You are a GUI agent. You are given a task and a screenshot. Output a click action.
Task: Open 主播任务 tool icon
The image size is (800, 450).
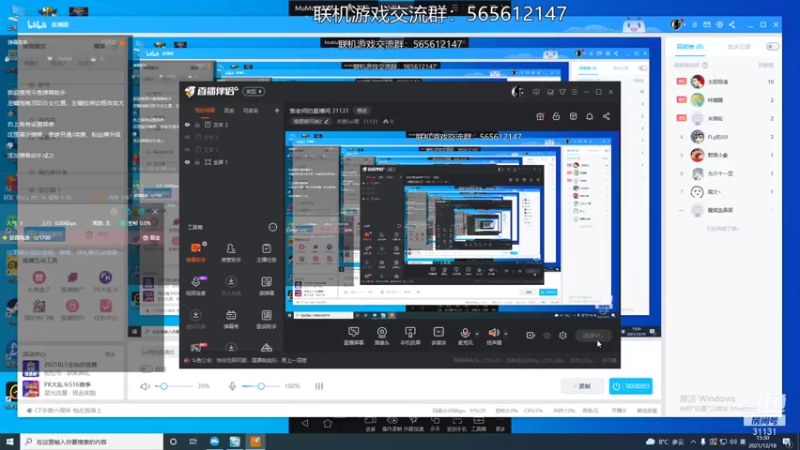(x=266, y=252)
